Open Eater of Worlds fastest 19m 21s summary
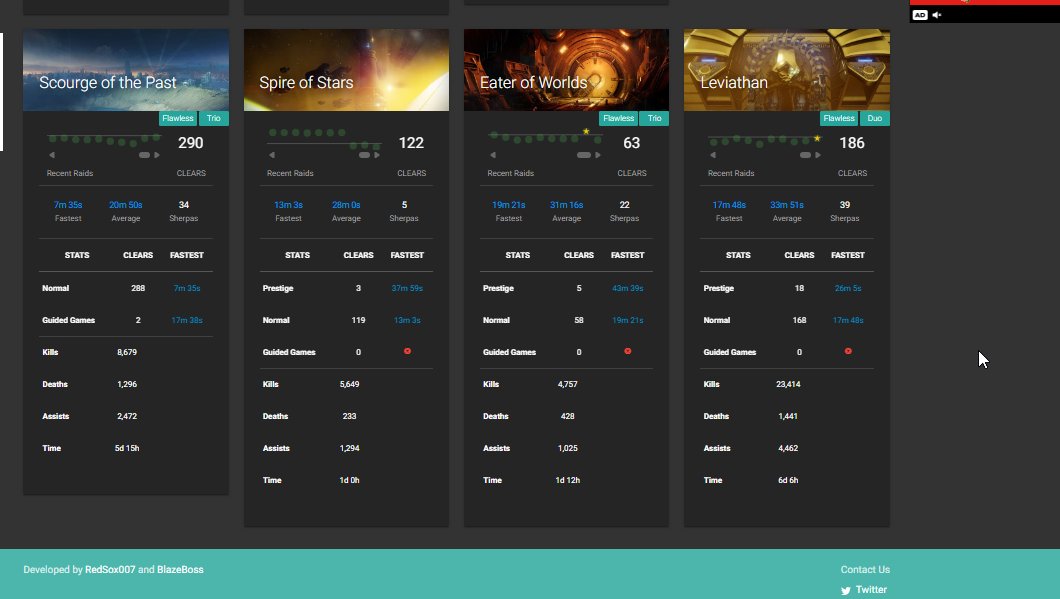Image resolution: width=1060 pixels, height=599 pixels. pos(508,205)
